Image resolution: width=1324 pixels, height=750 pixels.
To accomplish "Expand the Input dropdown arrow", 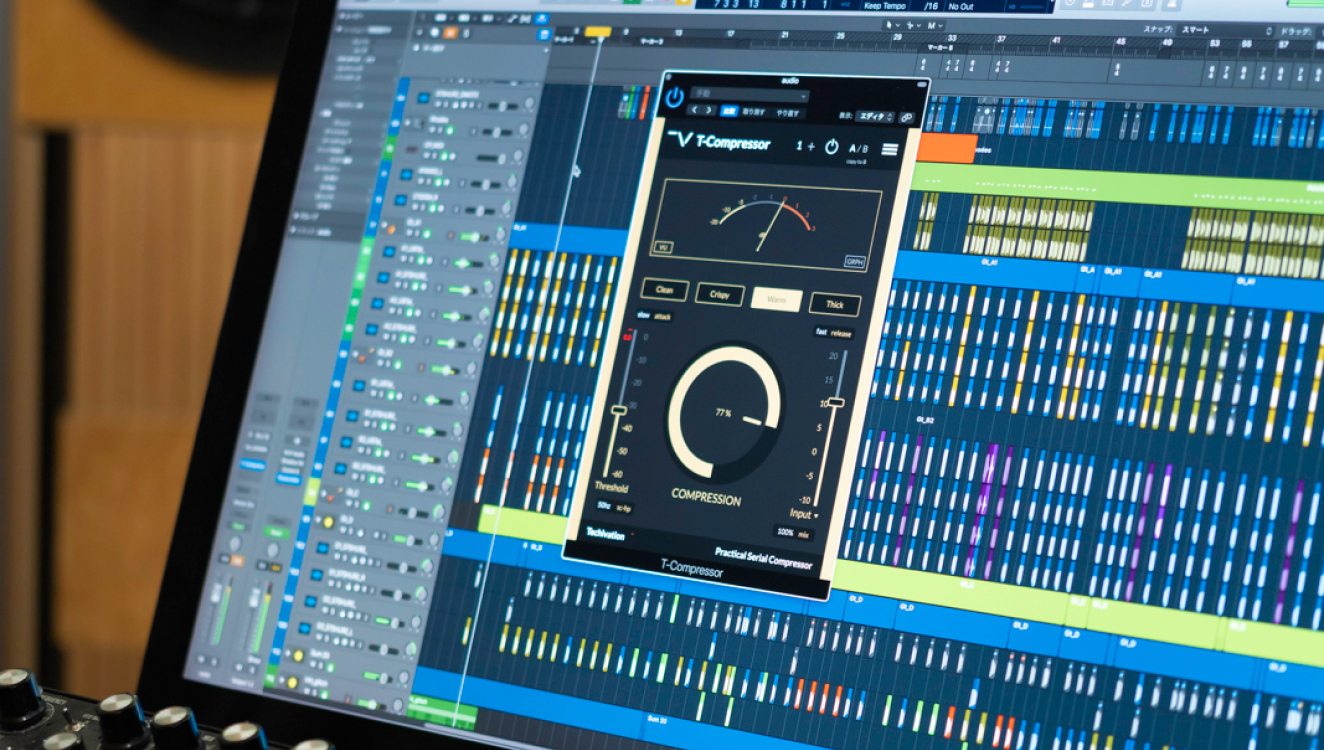I will click(x=817, y=515).
